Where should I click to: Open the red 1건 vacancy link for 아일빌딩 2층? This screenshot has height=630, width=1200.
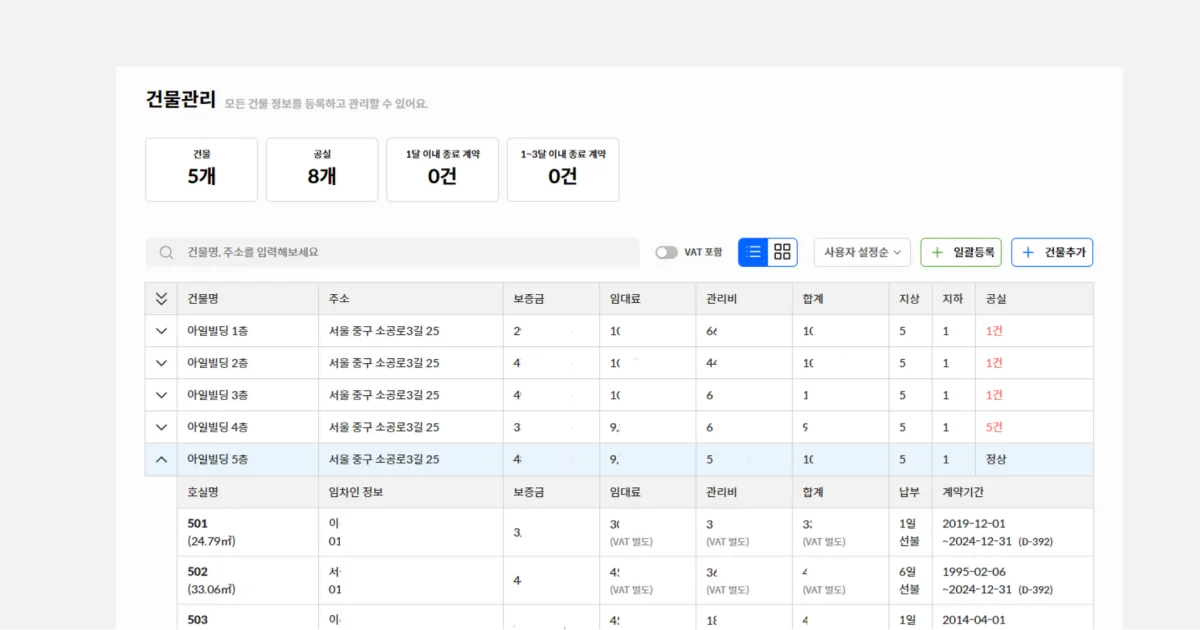coord(994,362)
